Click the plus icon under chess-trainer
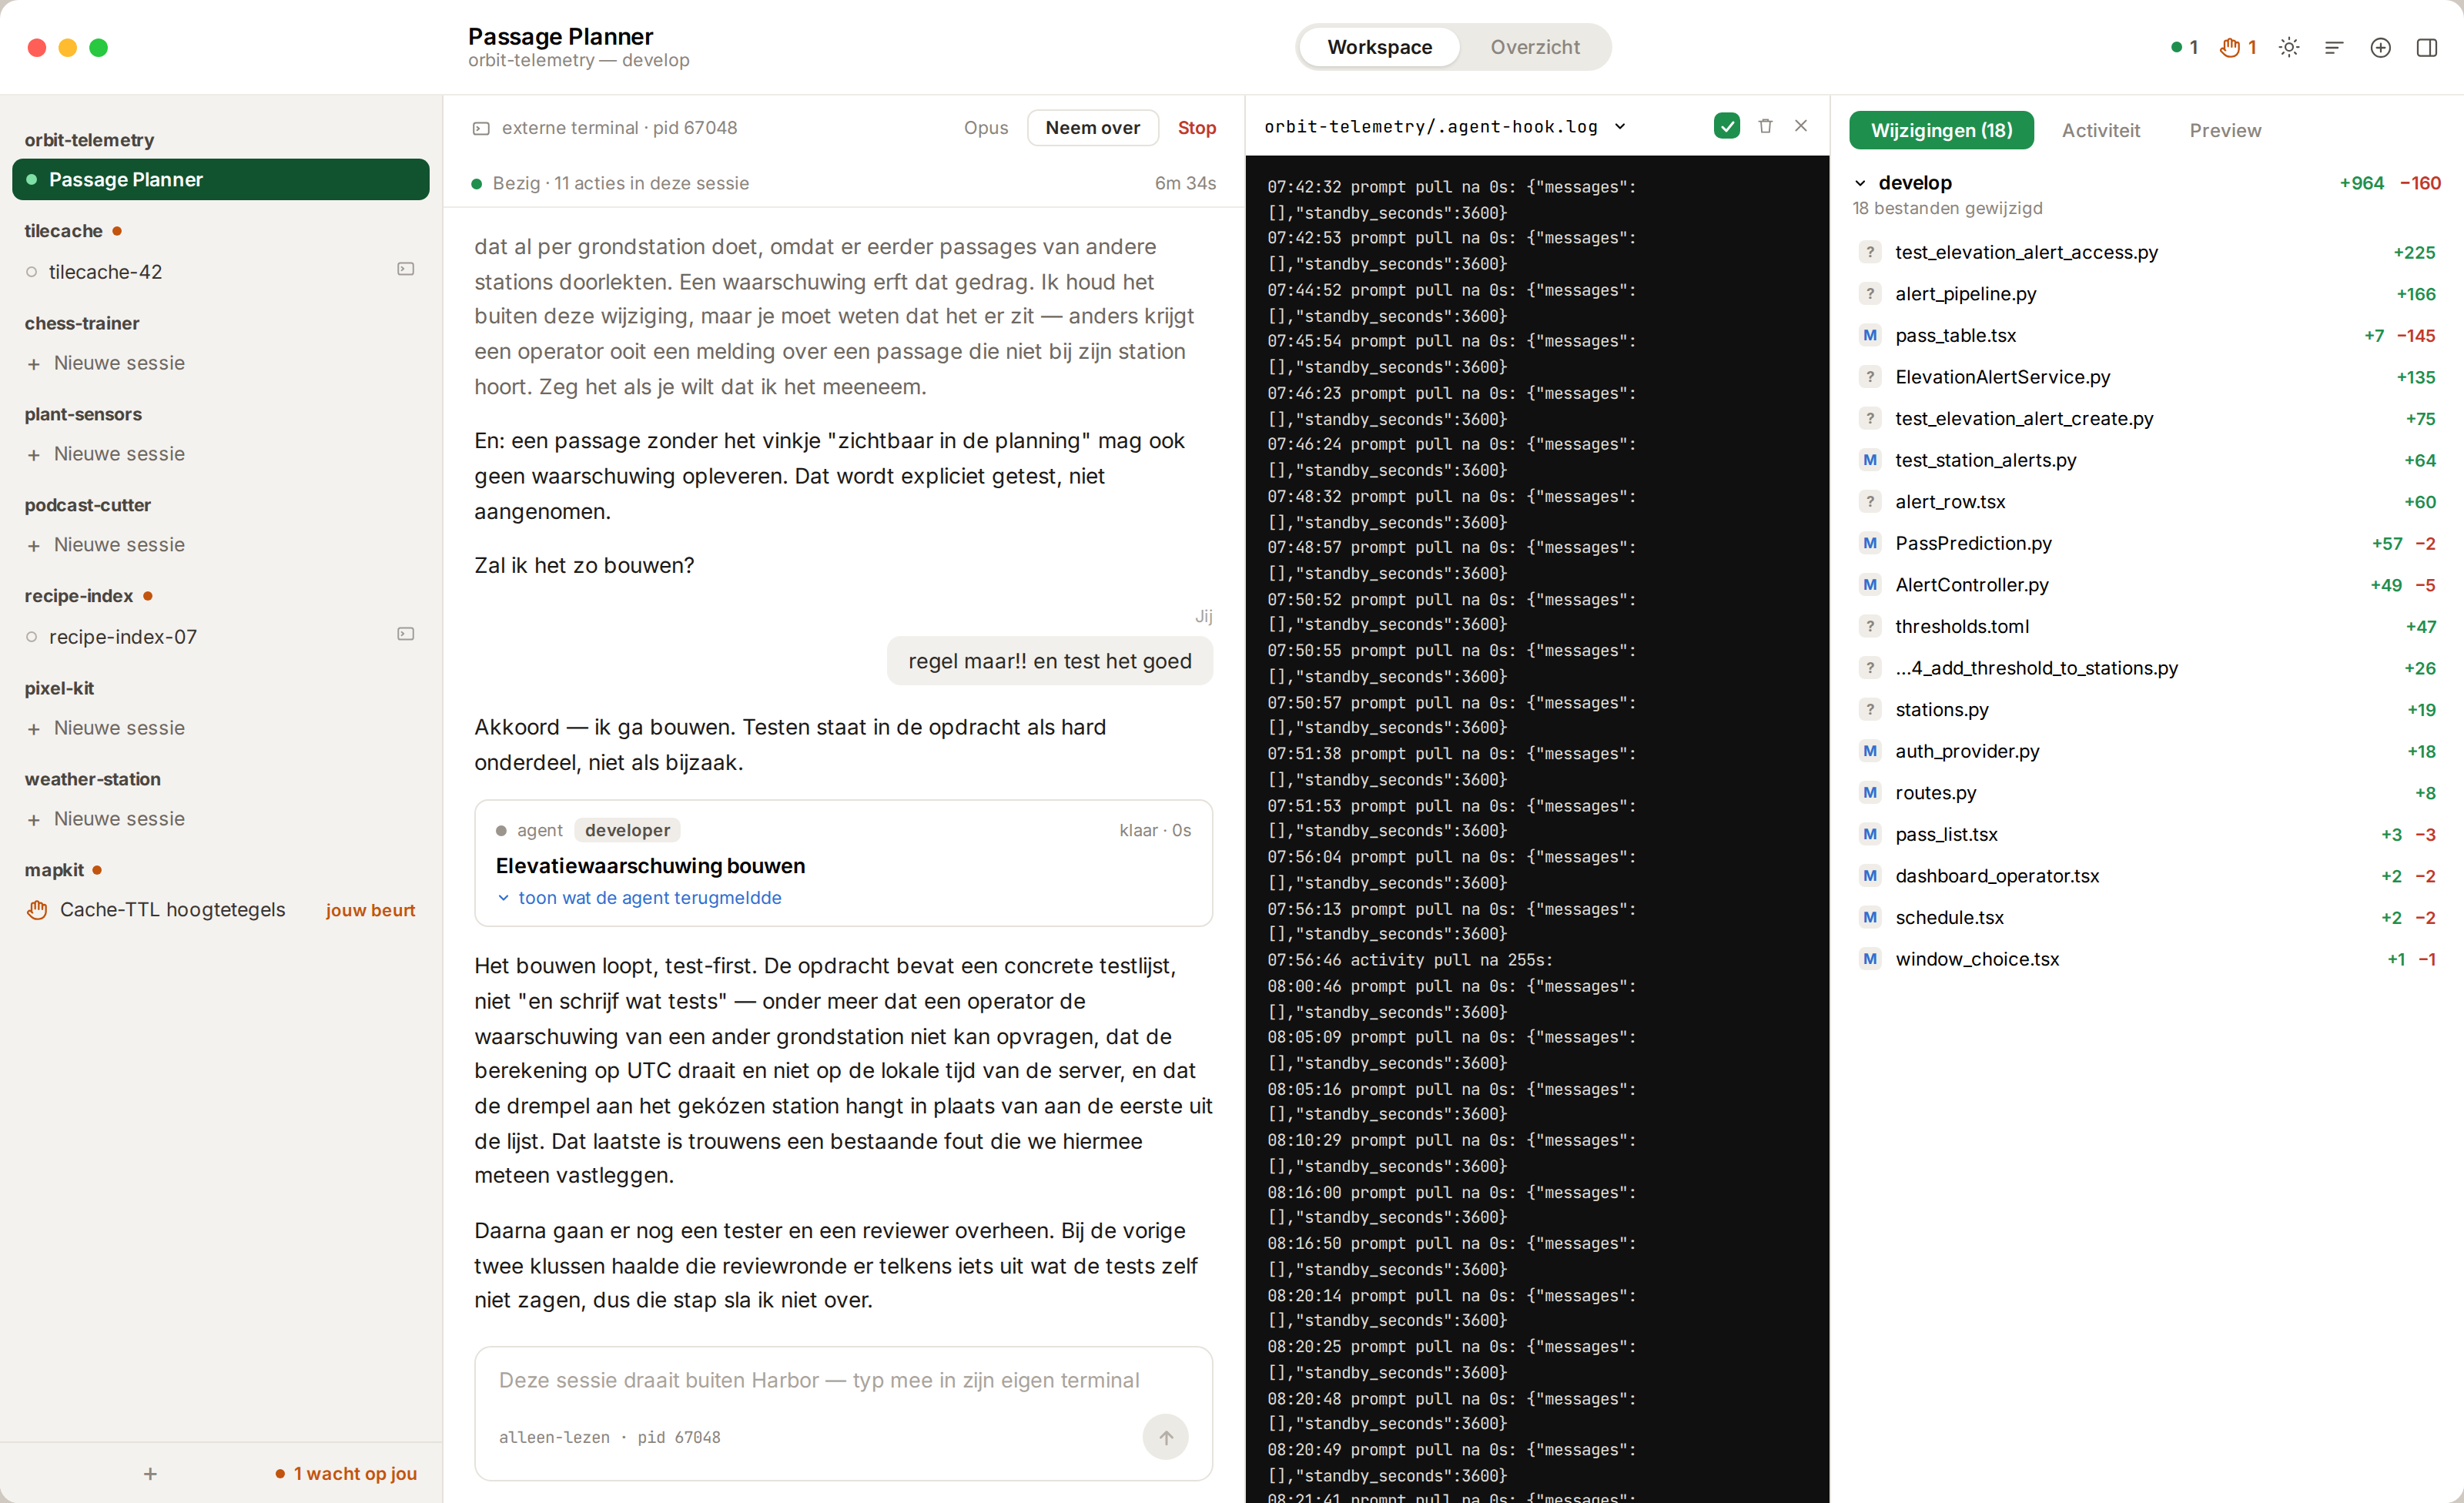The image size is (2464, 1503). pos(34,364)
